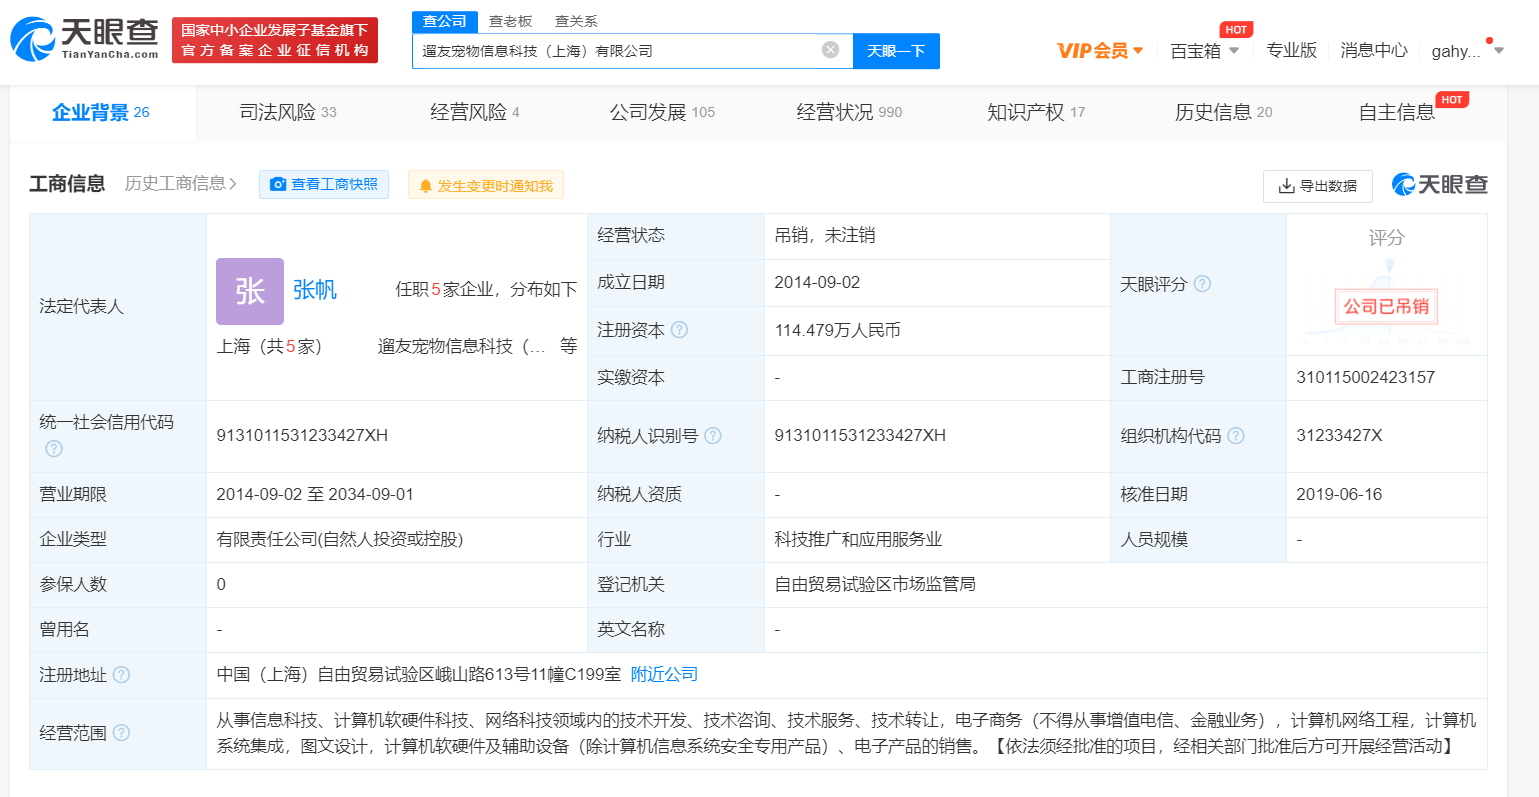Open the 专业版 link
This screenshot has height=797, width=1539.
1292,51
